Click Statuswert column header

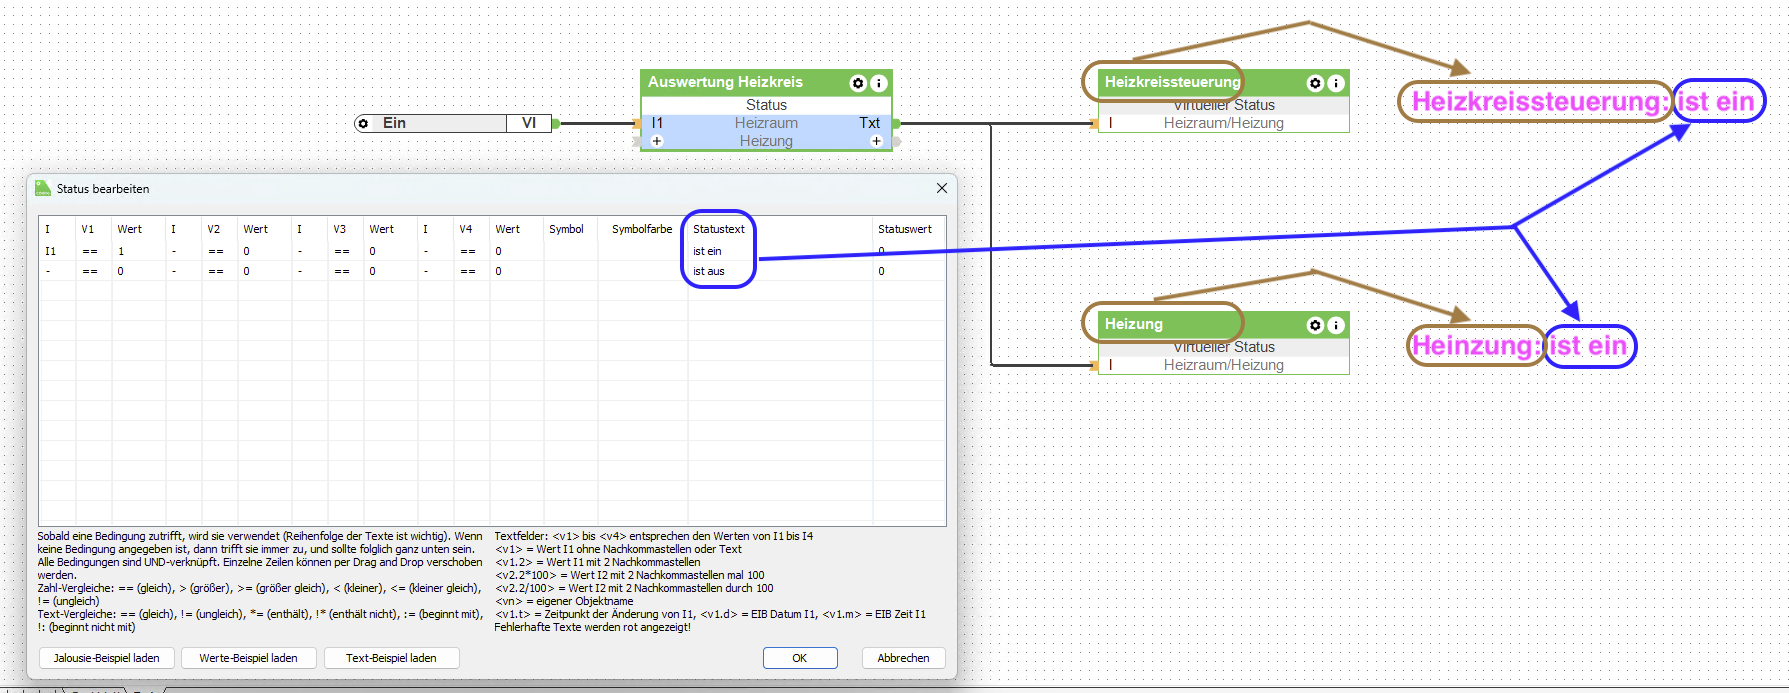click(905, 229)
